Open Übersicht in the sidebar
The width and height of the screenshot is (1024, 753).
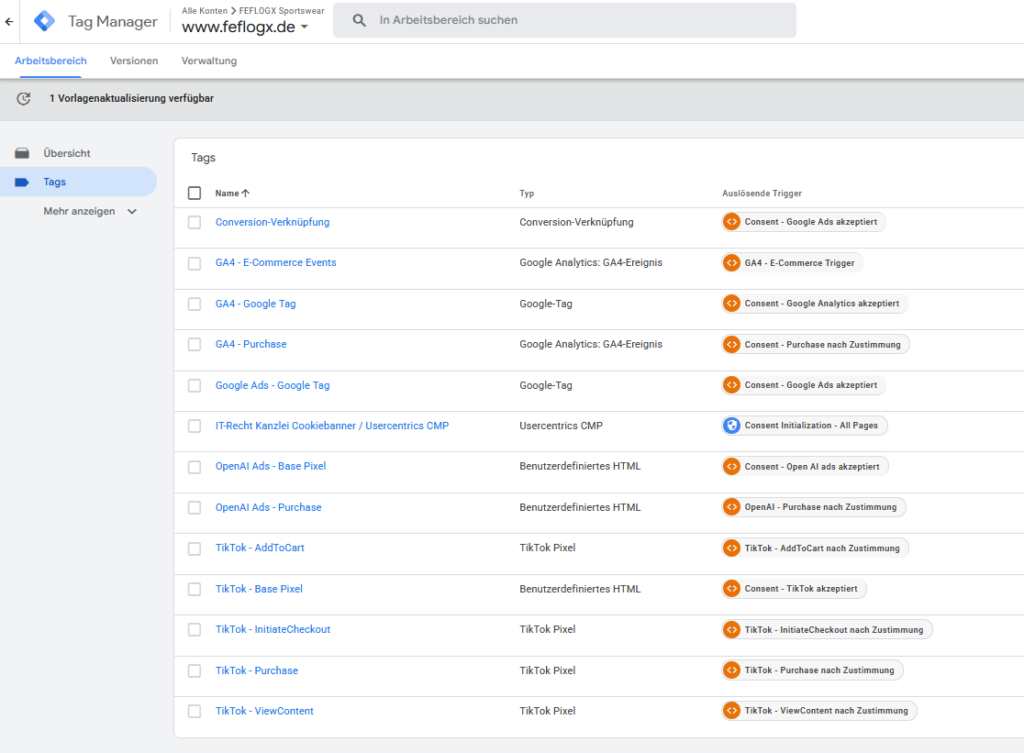click(x=67, y=153)
